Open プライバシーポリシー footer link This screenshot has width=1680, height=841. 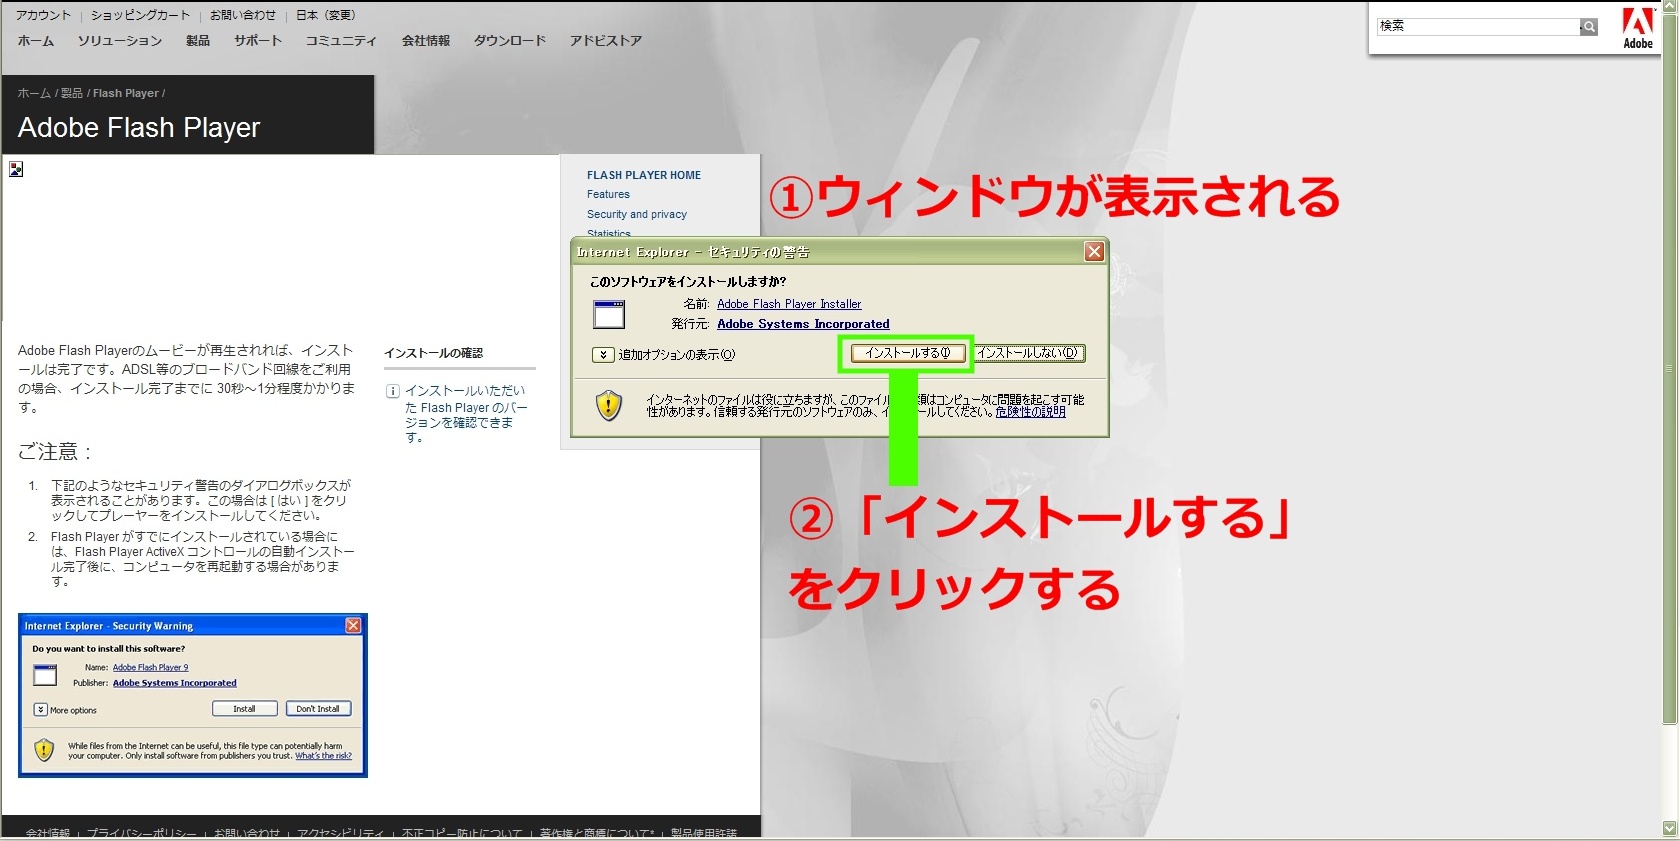(142, 833)
